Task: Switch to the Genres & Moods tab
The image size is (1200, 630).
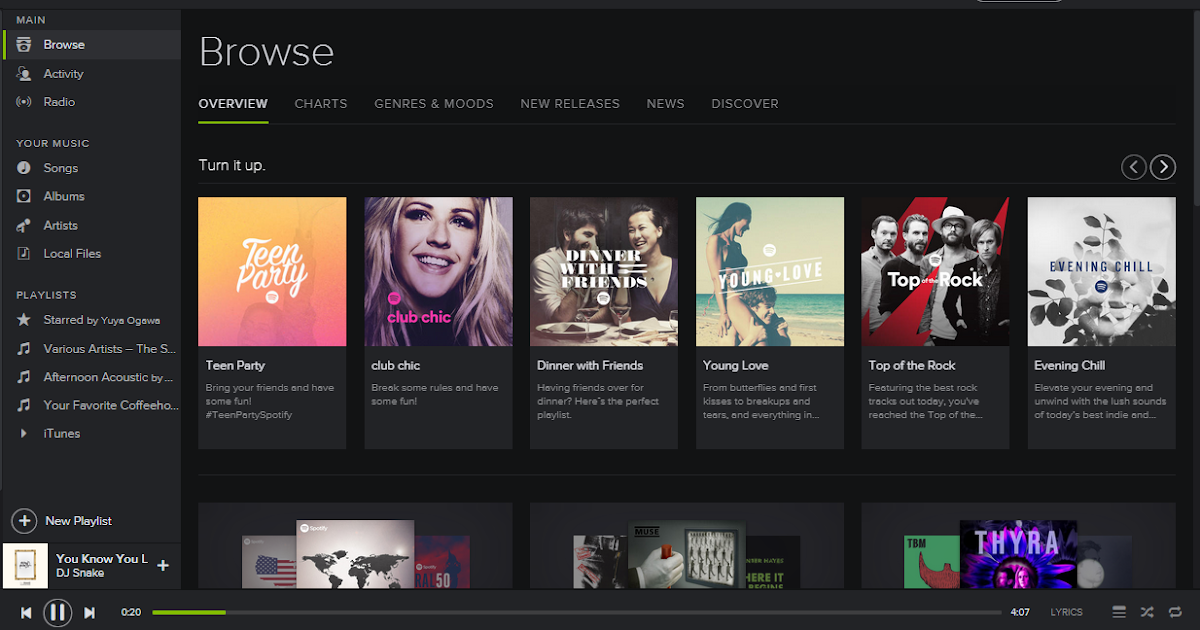Action: click(434, 104)
